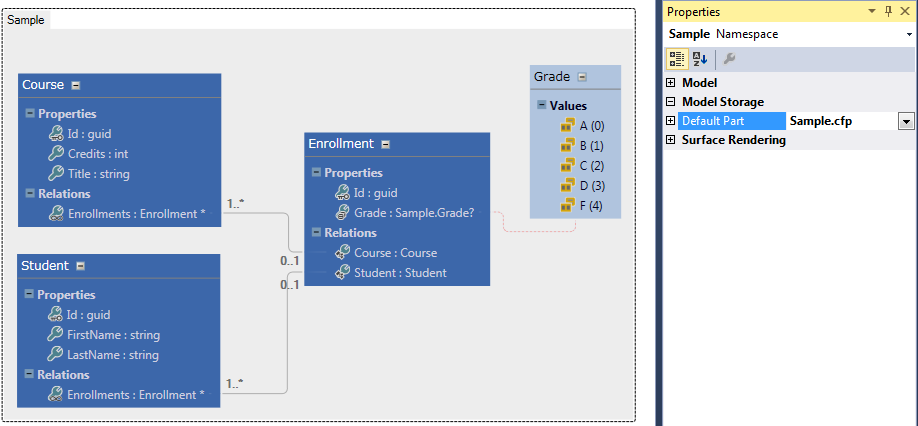Select the enum value icon for A (0)
The width and height of the screenshot is (918, 426).
click(x=568, y=126)
